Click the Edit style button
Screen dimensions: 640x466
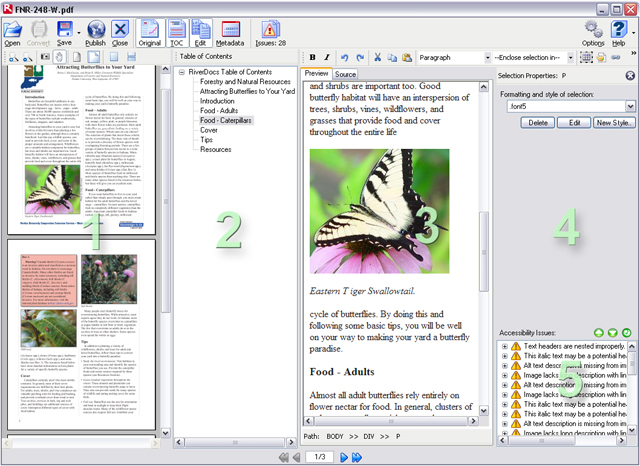pyautogui.click(x=574, y=123)
